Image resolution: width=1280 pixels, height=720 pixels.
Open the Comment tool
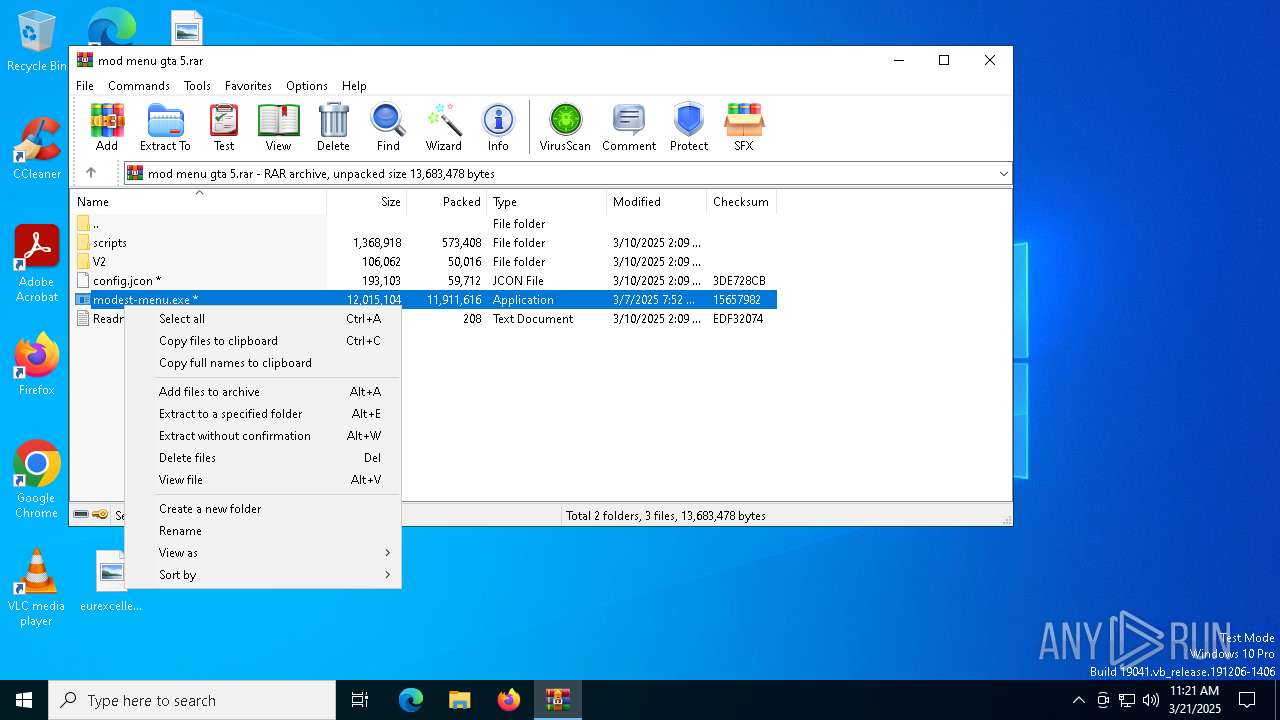629,127
